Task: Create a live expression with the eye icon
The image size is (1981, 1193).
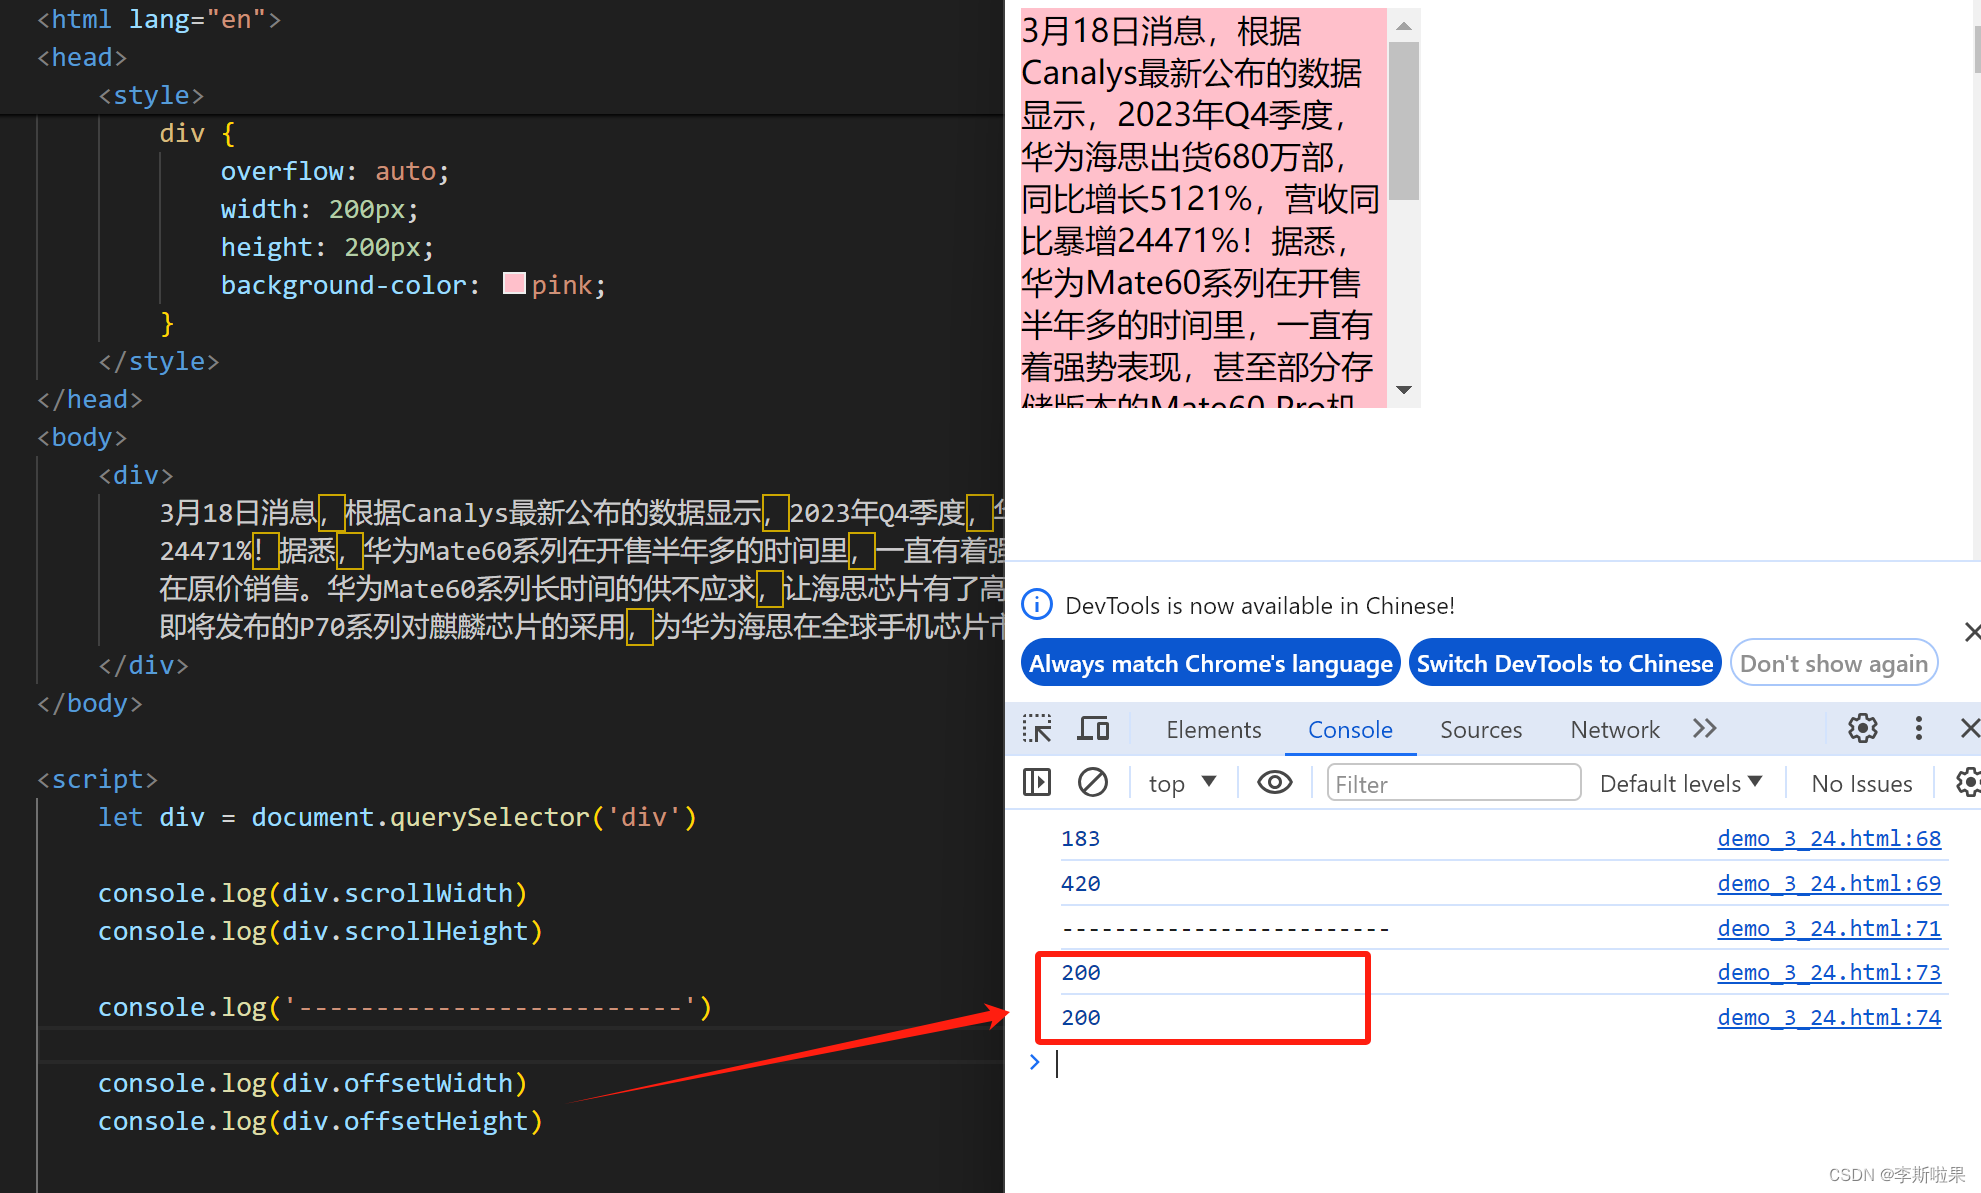Action: point(1274,782)
